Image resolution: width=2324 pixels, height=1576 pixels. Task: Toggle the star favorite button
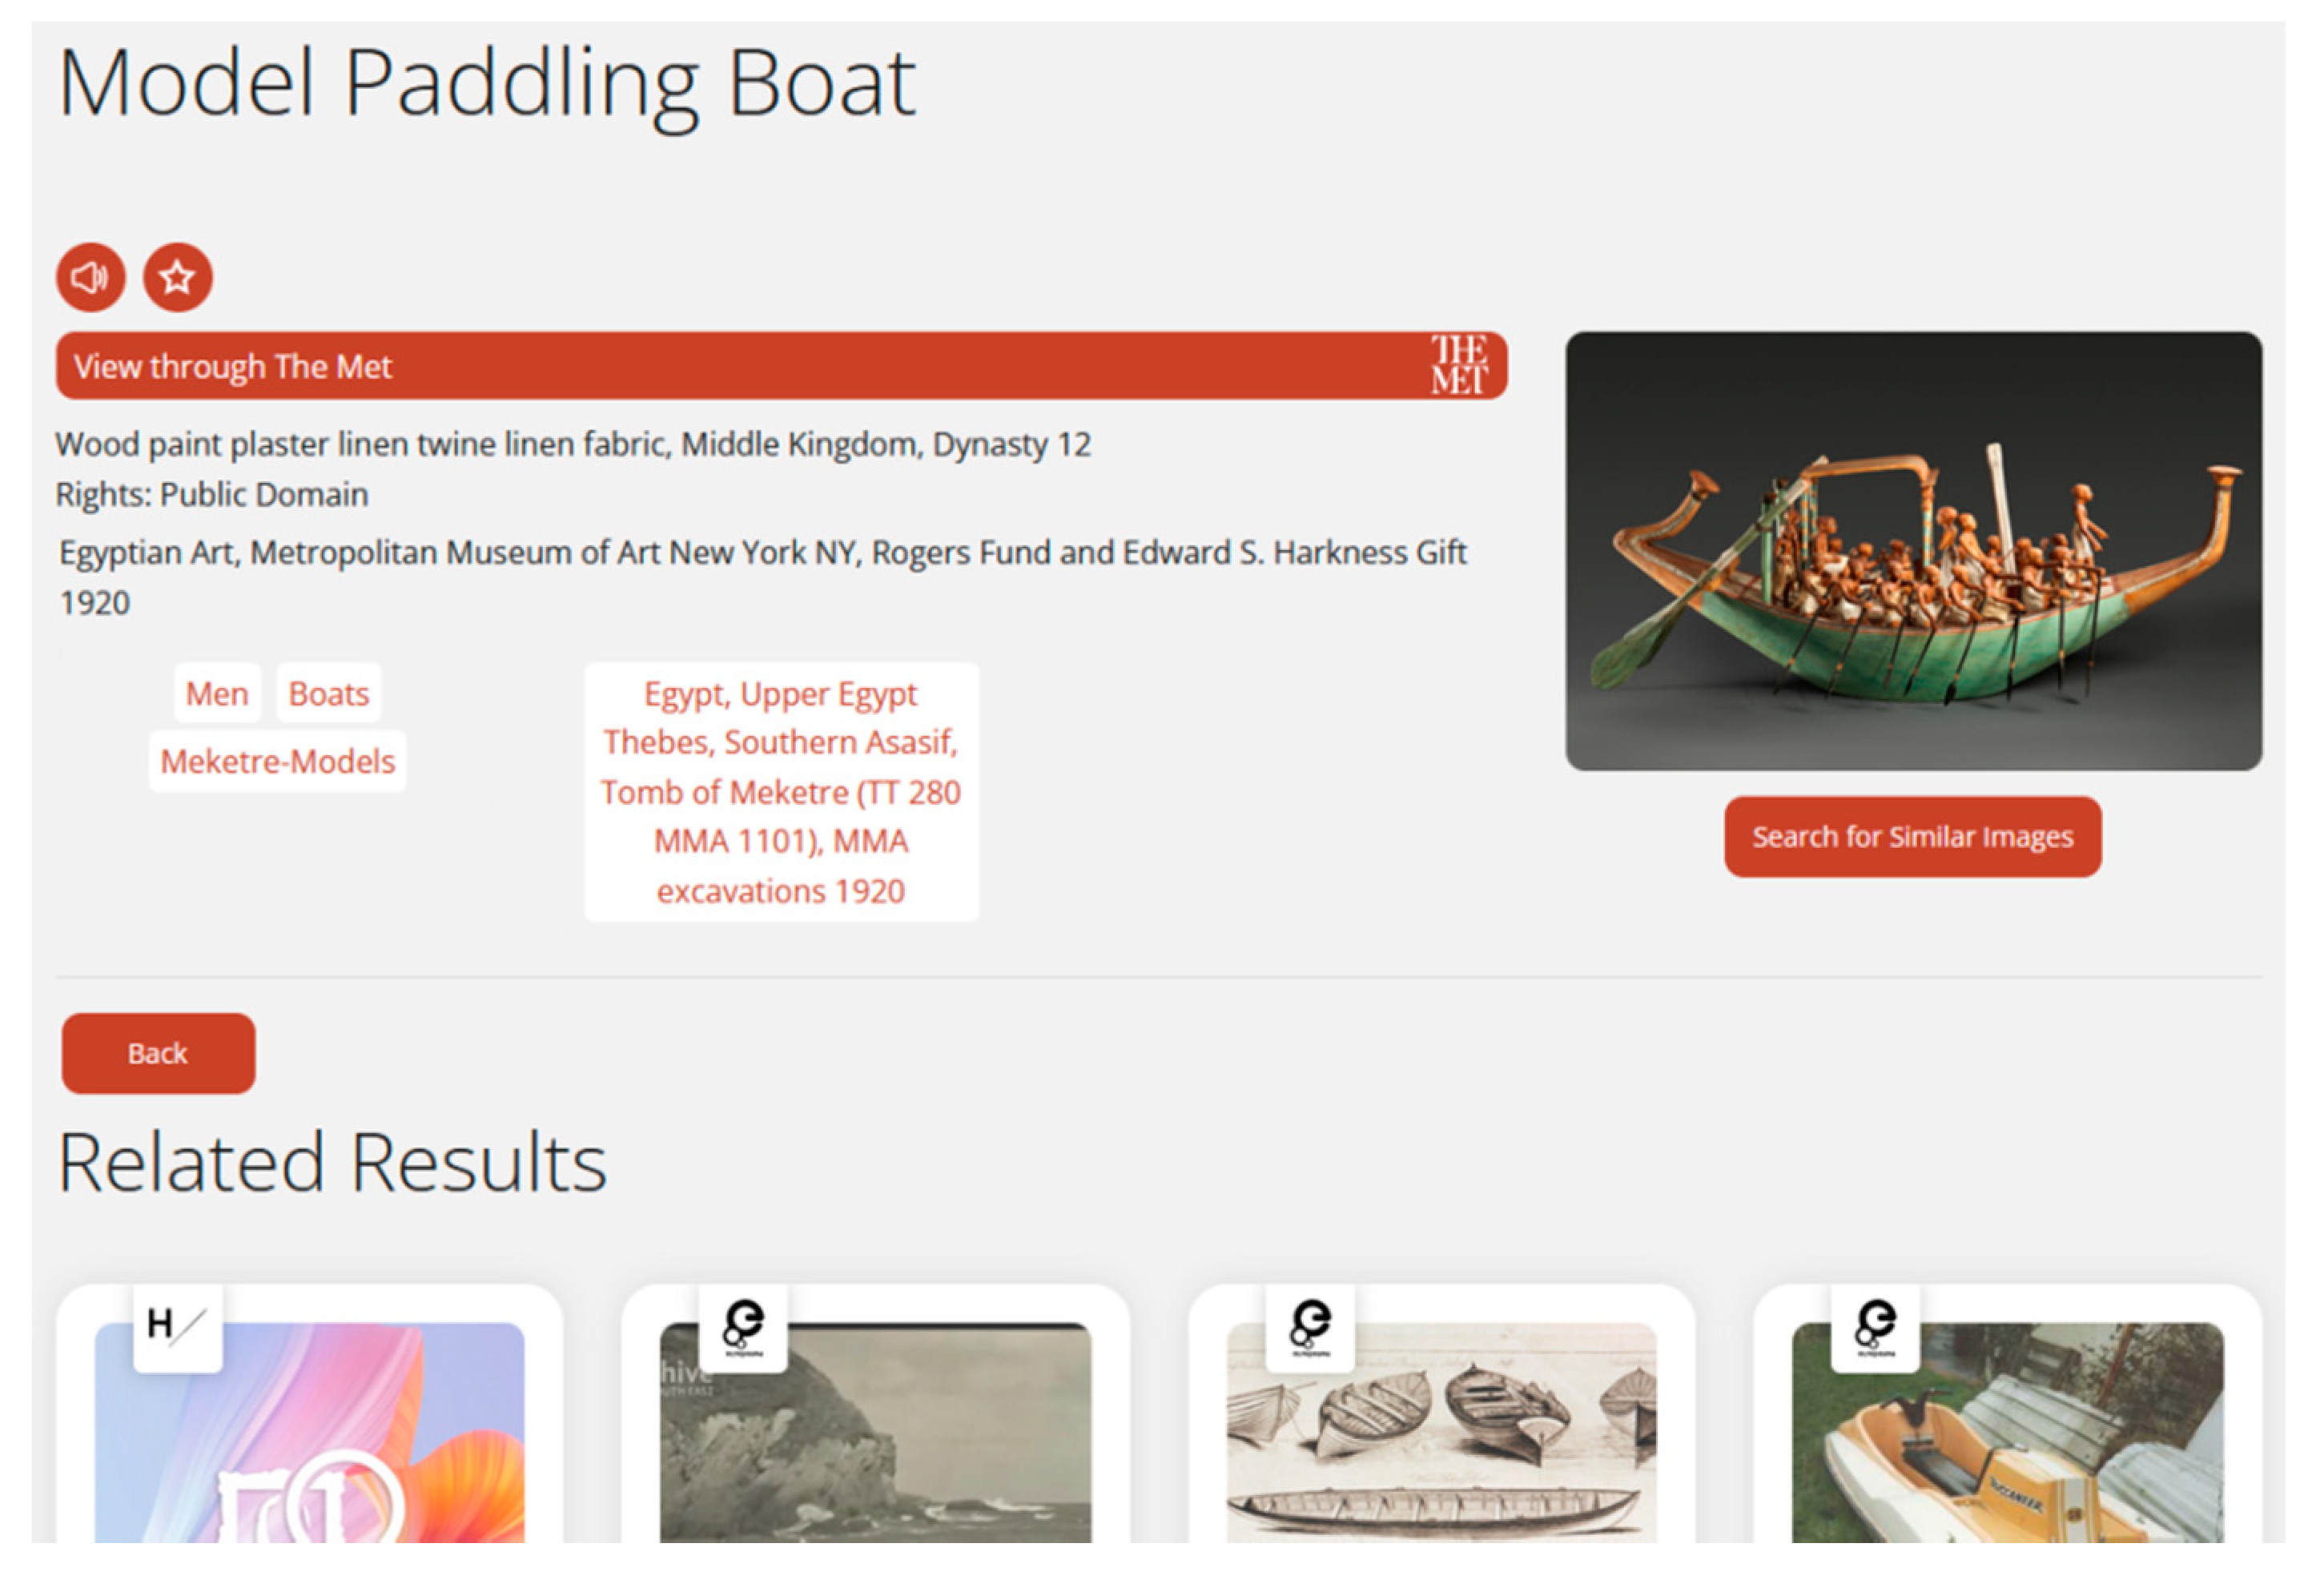pos(177,277)
